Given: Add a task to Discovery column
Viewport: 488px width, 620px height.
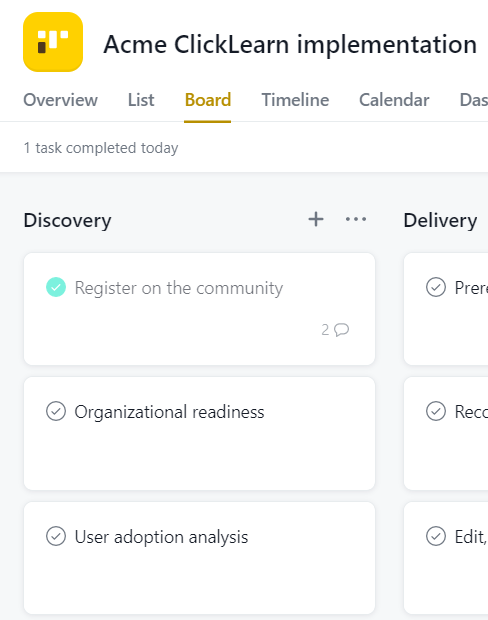Looking at the screenshot, I should click(x=316, y=219).
